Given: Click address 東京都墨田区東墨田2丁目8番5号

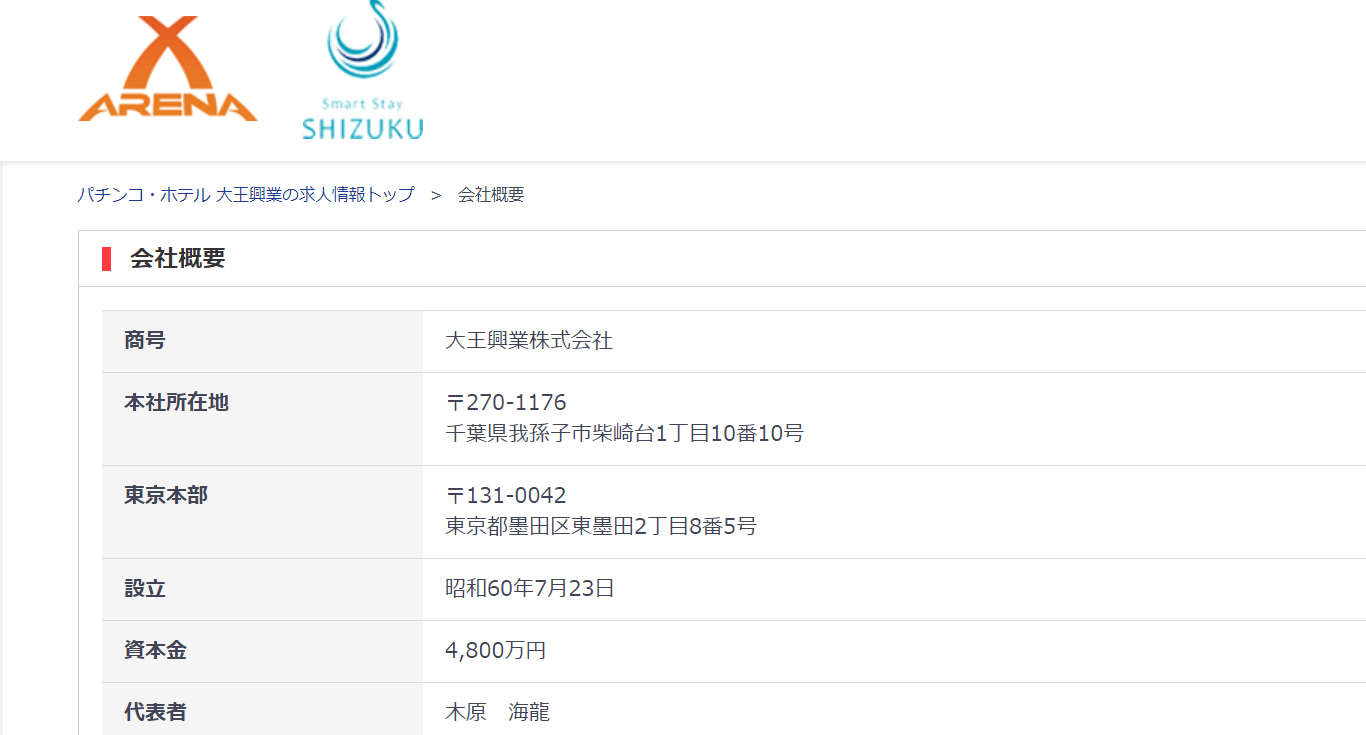Looking at the screenshot, I should coord(601,527).
